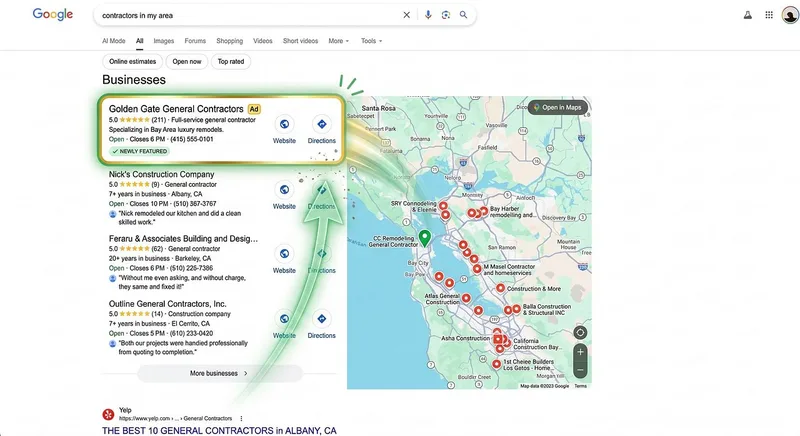800x436 pixels.
Task: Click the Businesses heading
Action: tap(134, 80)
